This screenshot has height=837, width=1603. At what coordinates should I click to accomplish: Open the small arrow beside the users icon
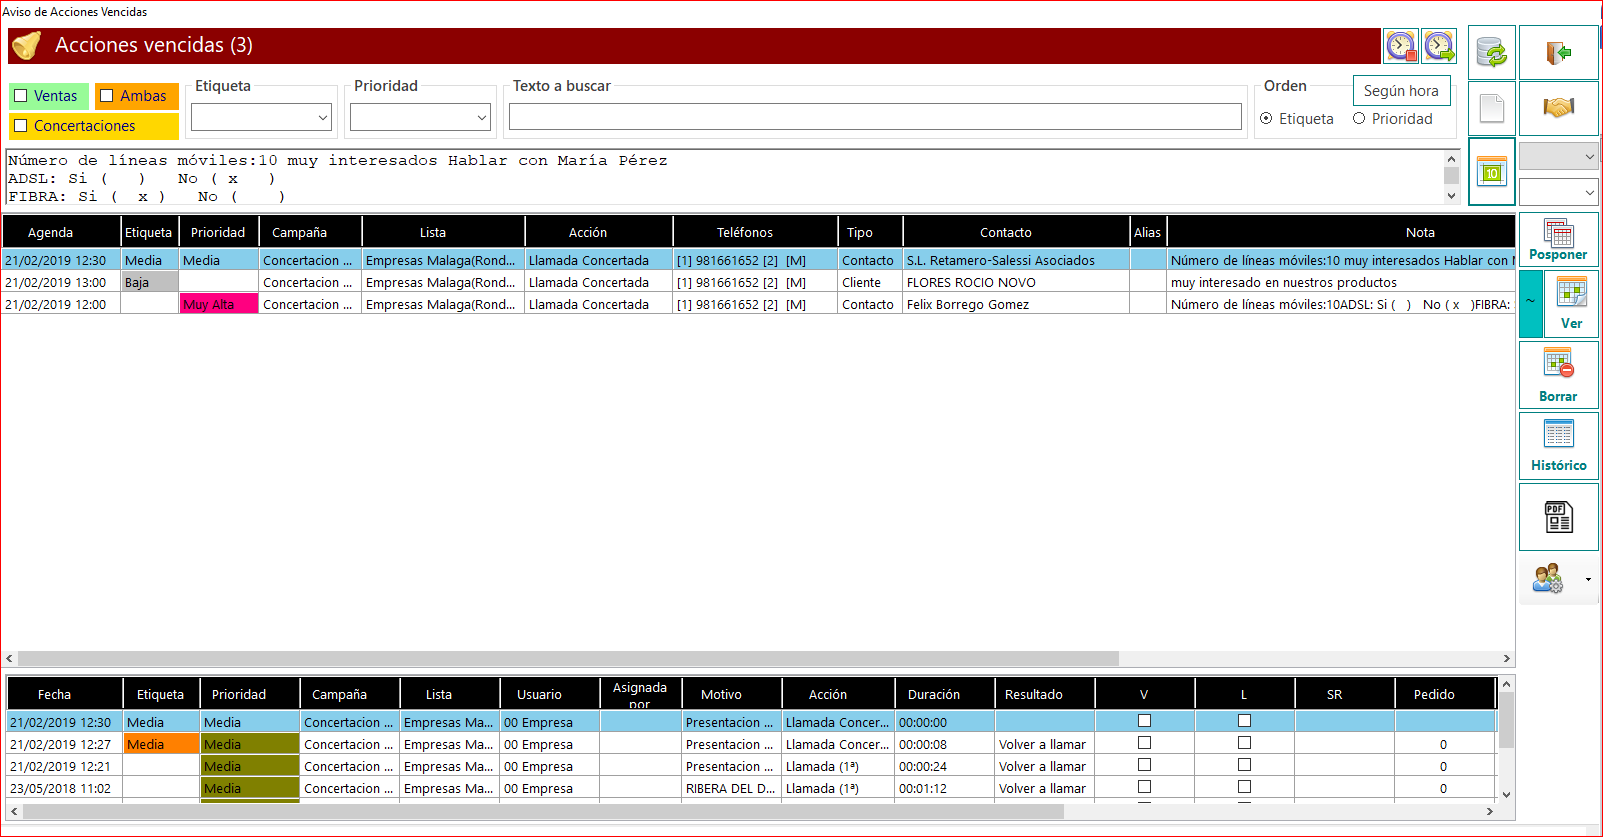pos(1588,579)
